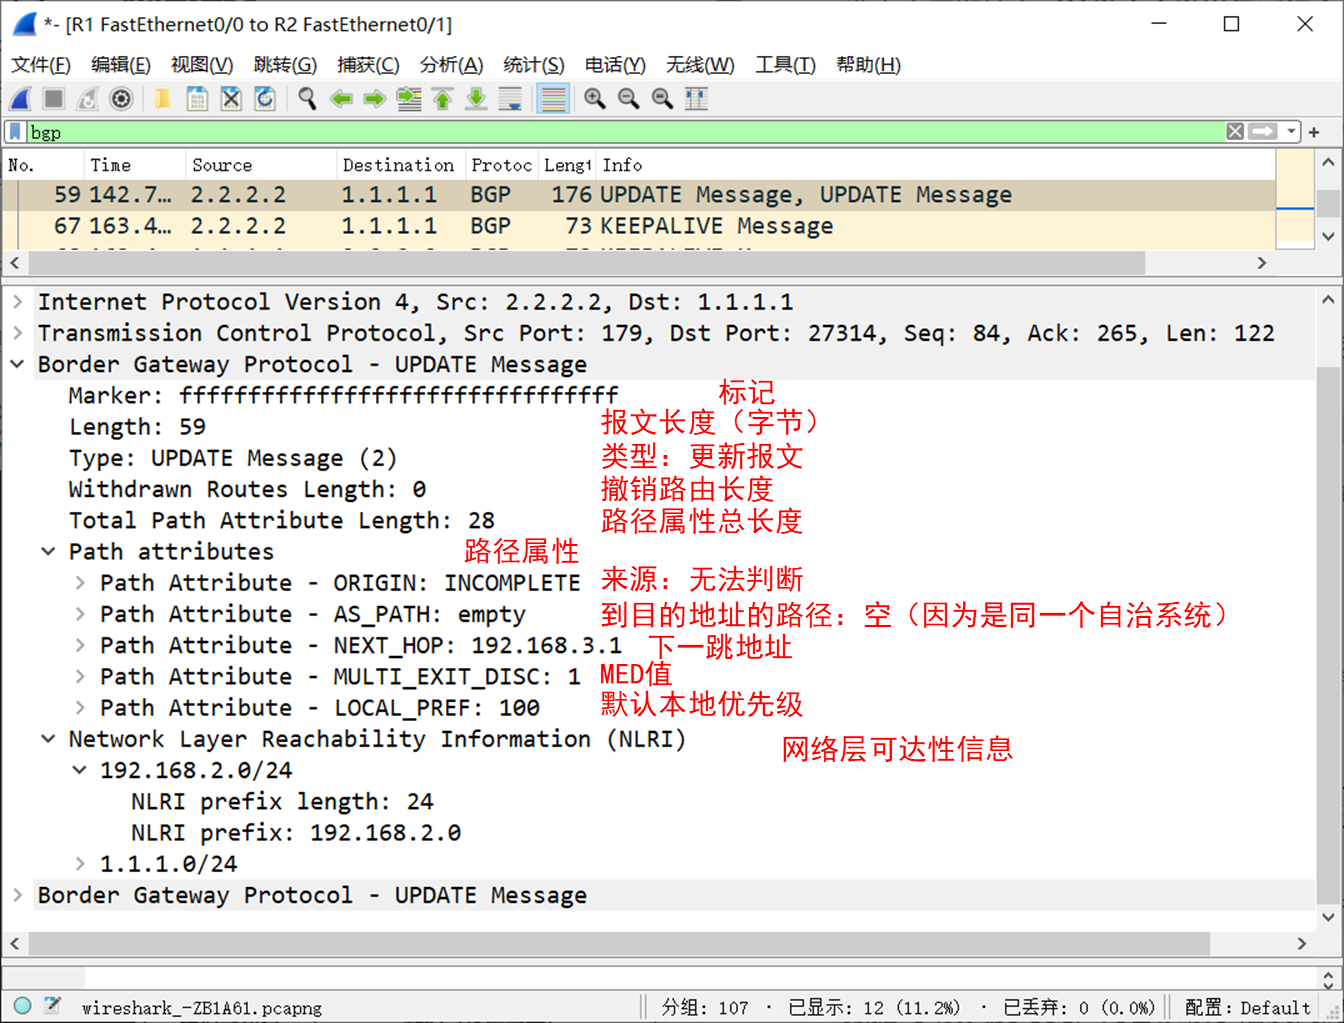The image size is (1344, 1023).
Task: Open the 帮助(H) menu
Action: tap(868, 65)
